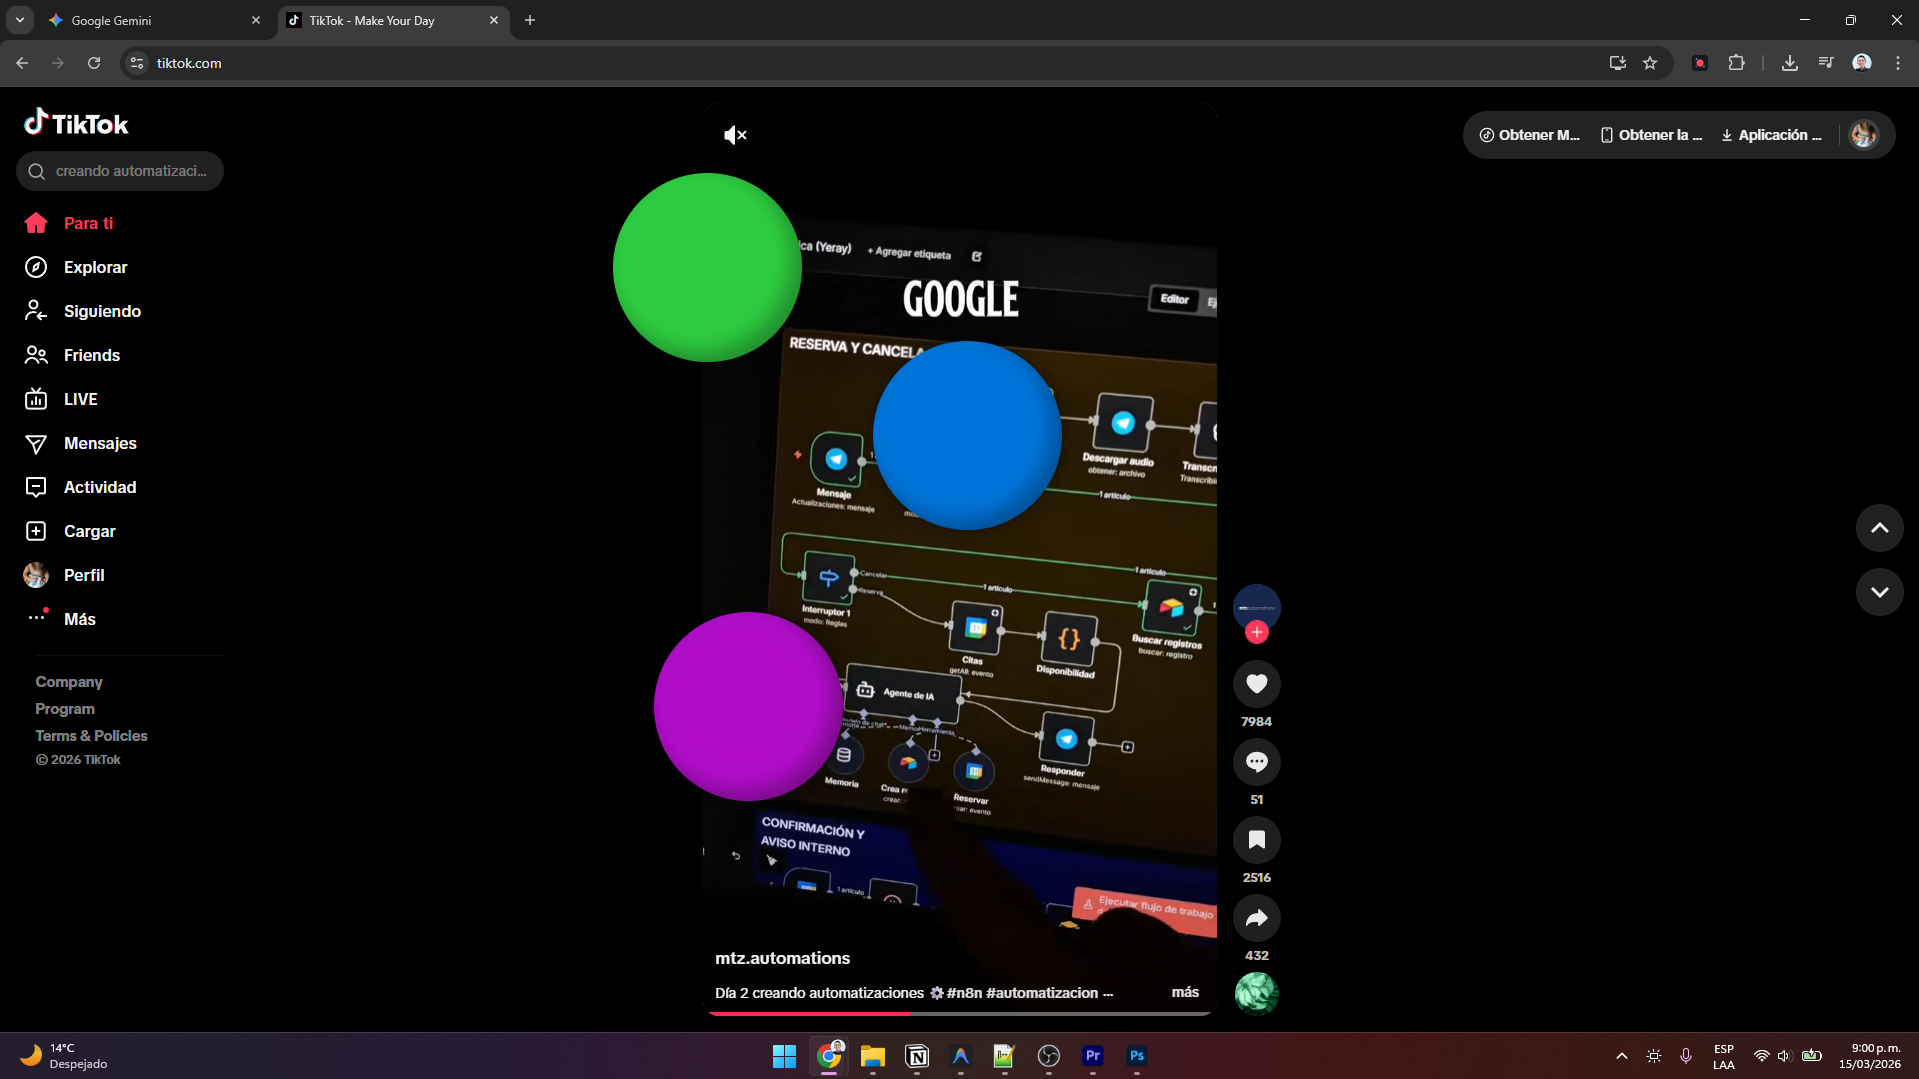Open the weather widget

65,1056
